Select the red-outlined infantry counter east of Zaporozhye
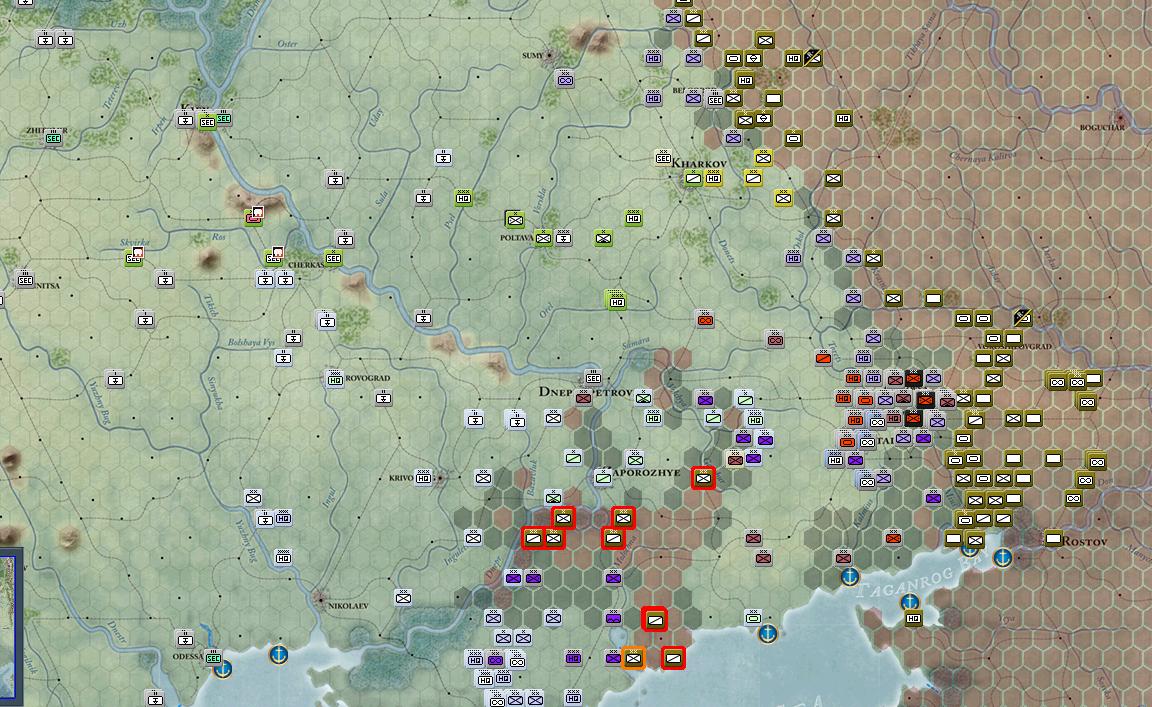Screen dimensions: 1152x707 tap(703, 478)
